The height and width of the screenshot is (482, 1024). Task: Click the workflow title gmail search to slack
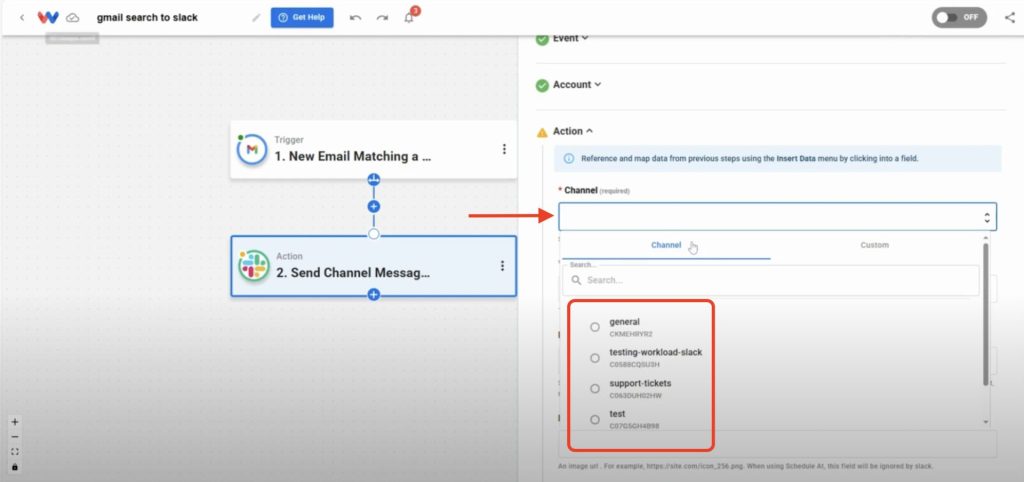148,18
